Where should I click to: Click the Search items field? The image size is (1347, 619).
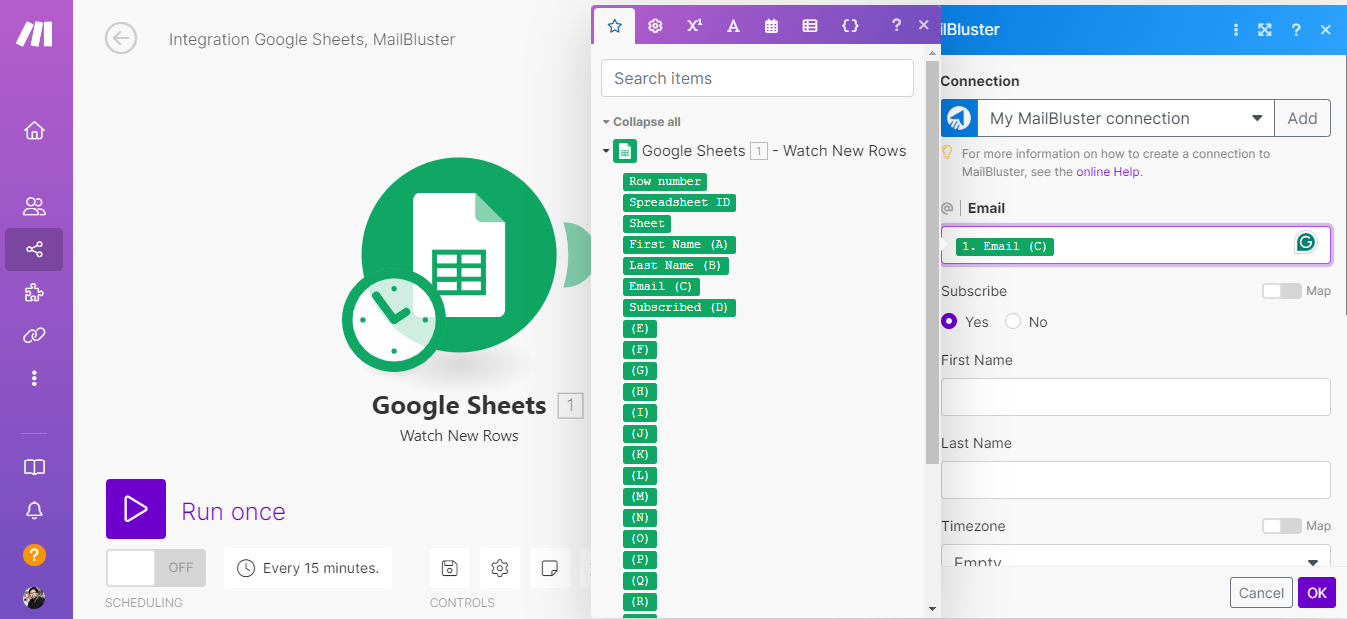[x=757, y=78]
